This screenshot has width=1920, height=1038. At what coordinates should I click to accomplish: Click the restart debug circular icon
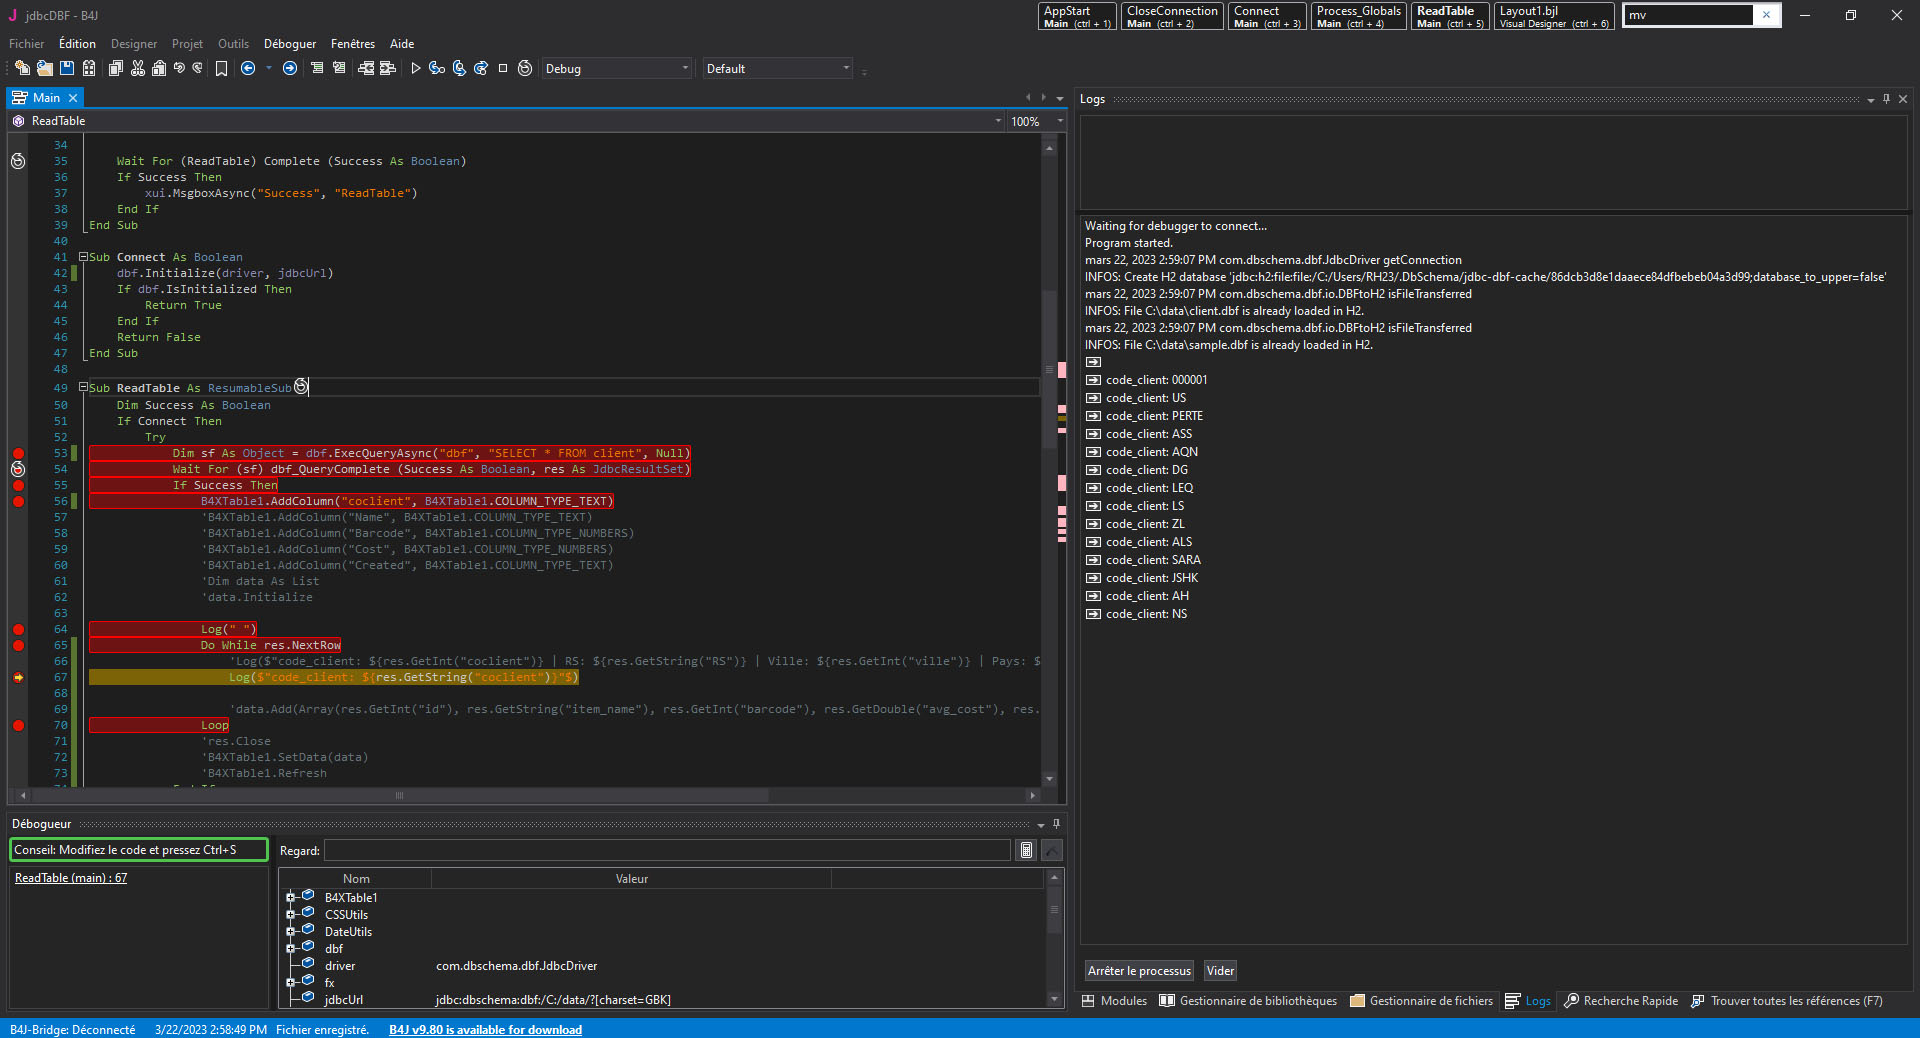[x=525, y=68]
